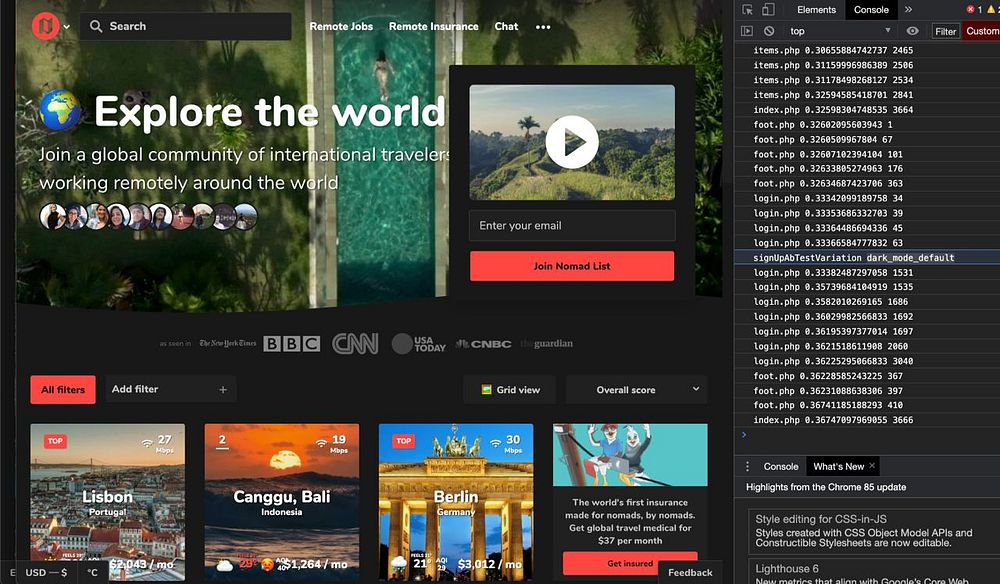Open the Remote Jobs link

pyautogui.click(x=341, y=26)
